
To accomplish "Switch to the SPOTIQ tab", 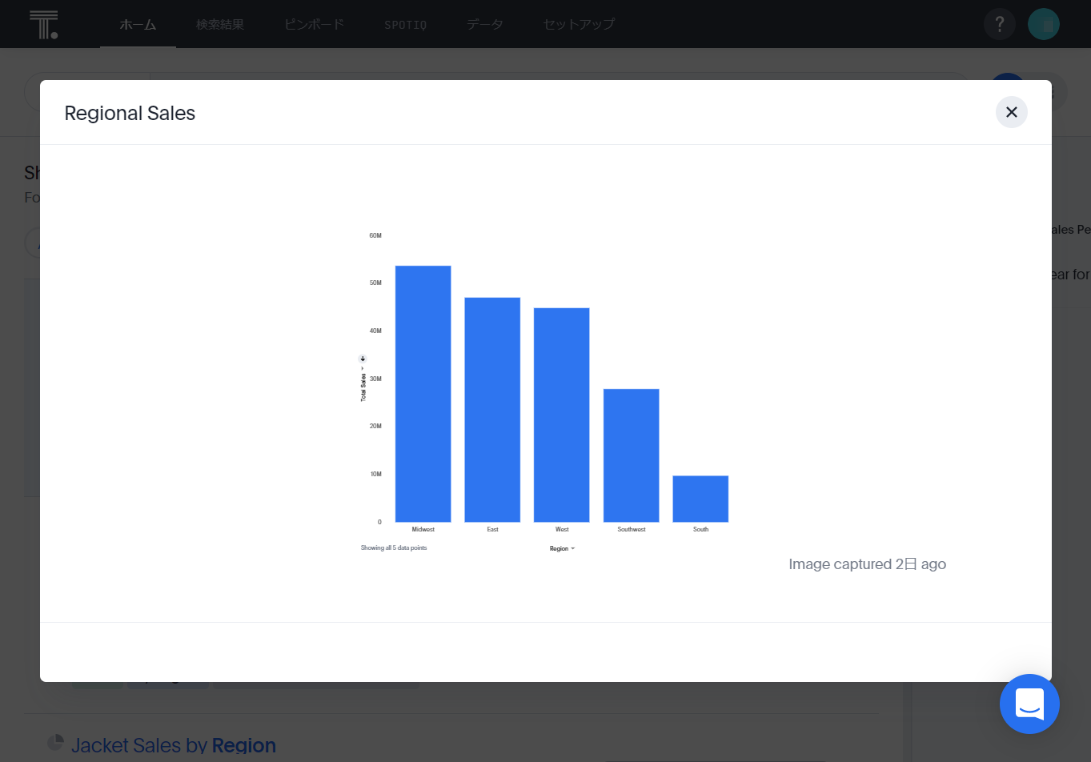I will 405,23.
